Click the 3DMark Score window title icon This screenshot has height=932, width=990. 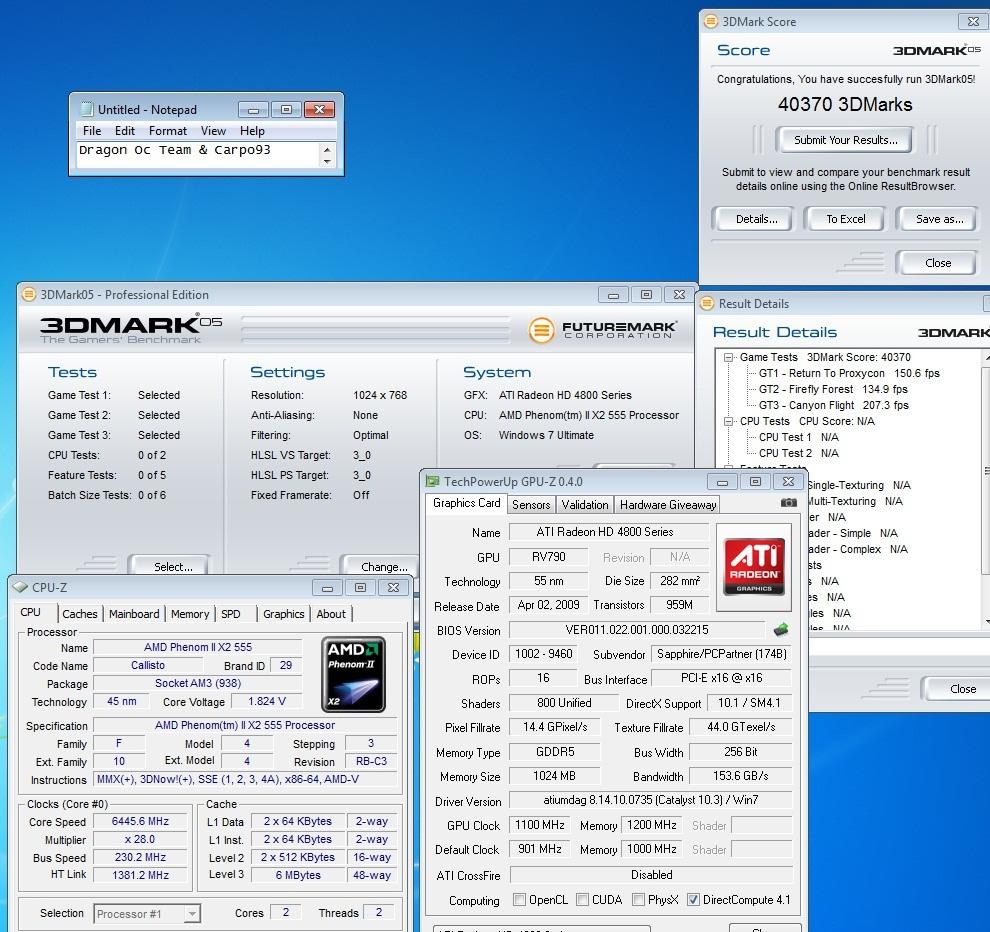tap(710, 21)
